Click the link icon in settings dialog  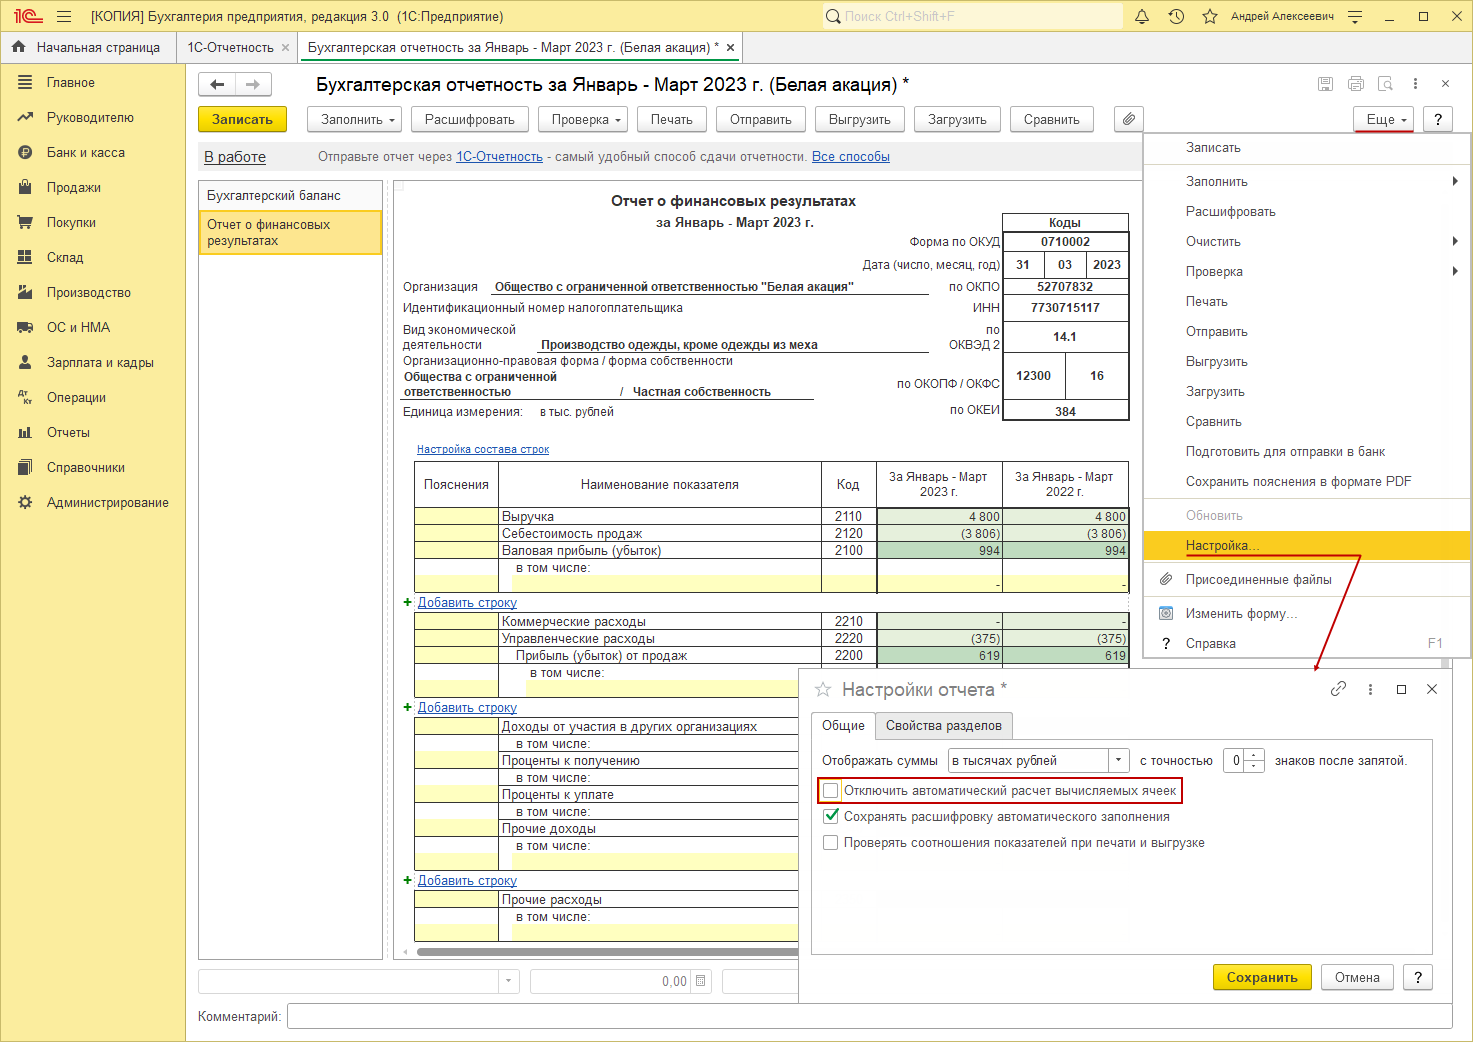click(1338, 689)
